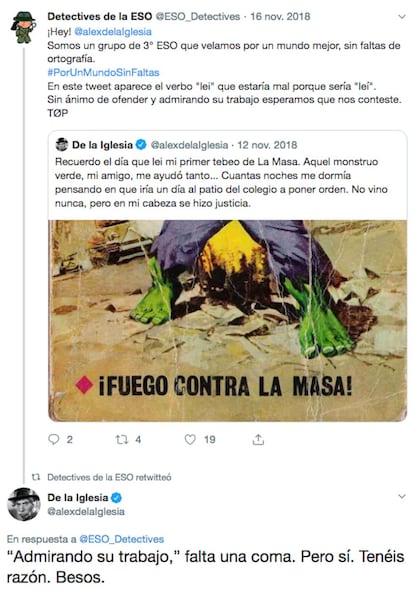Click verified badge beside reply author name
The image size is (414, 599).
point(116,498)
